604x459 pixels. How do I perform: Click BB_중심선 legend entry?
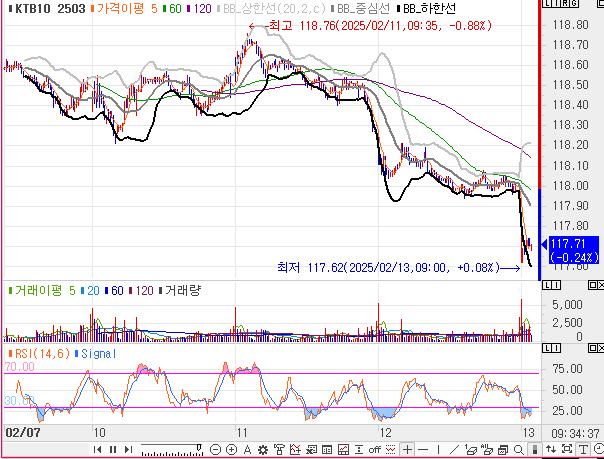(361, 9)
